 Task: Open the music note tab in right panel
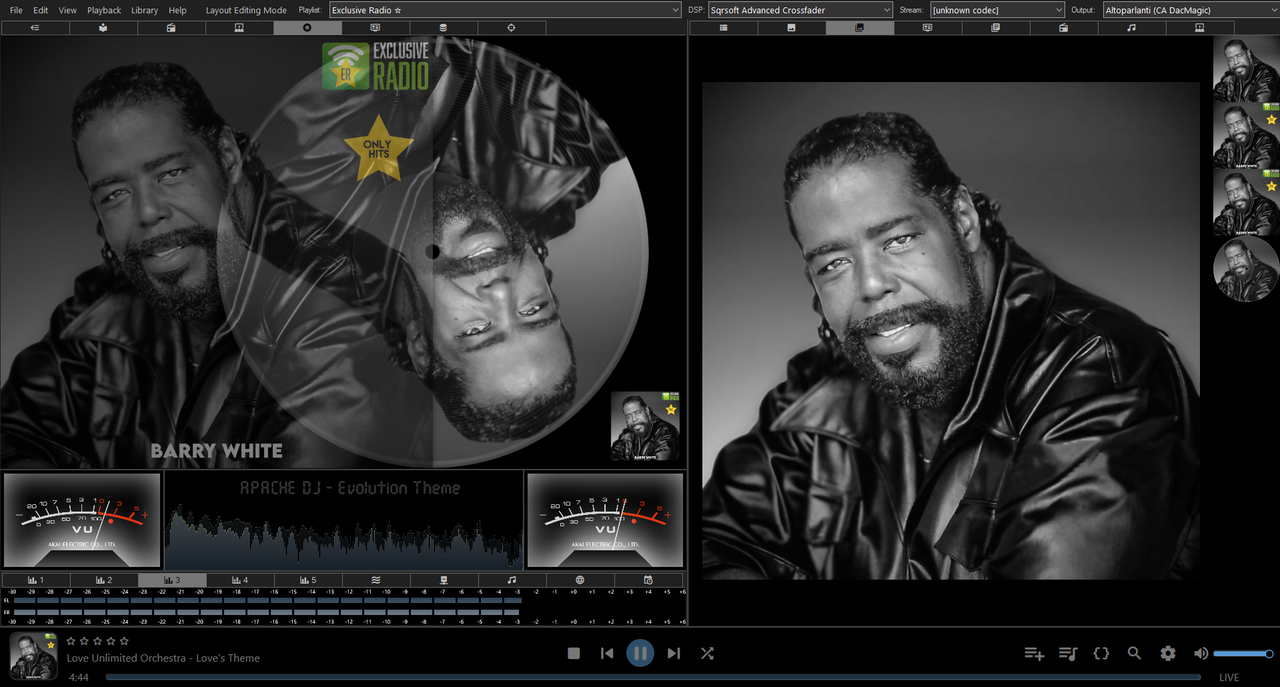(x=1132, y=28)
